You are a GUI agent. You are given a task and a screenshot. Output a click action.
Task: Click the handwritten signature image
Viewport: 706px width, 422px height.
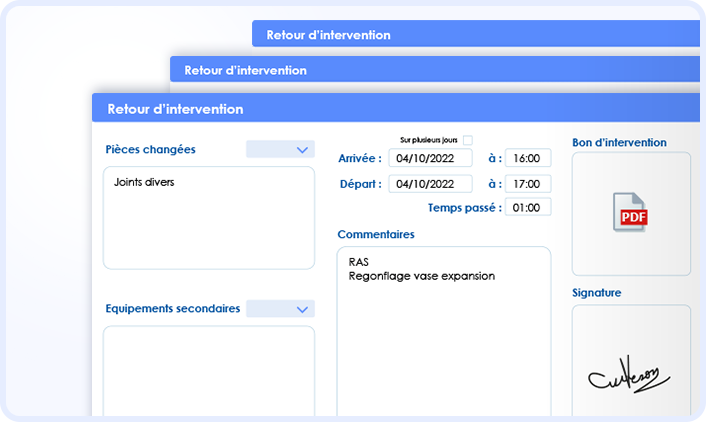(629, 375)
